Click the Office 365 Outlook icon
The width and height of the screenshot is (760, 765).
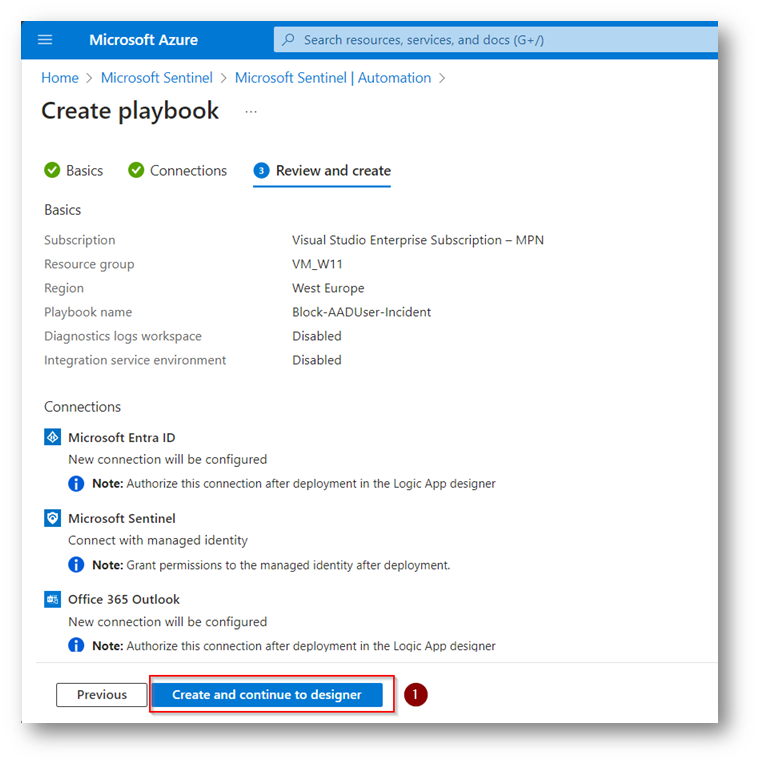(52, 599)
